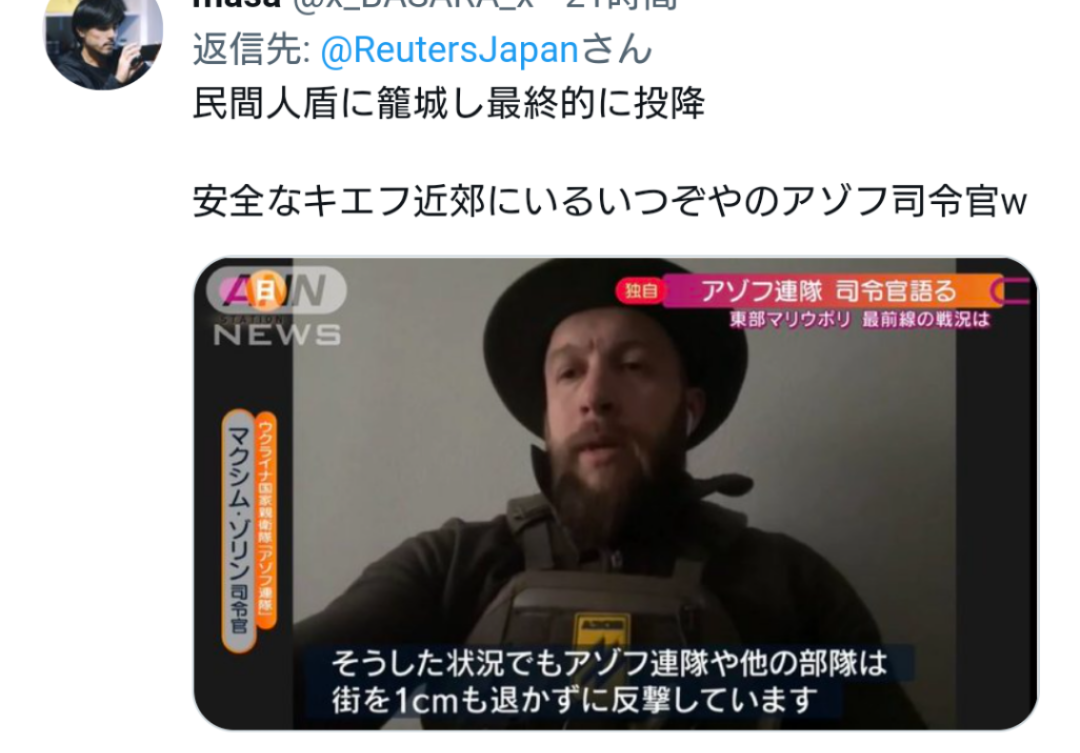
Task: Click the tweet text 民間人盾に籠城し最終的に投降
Action: pyautogui.click(x=449, y=104)
